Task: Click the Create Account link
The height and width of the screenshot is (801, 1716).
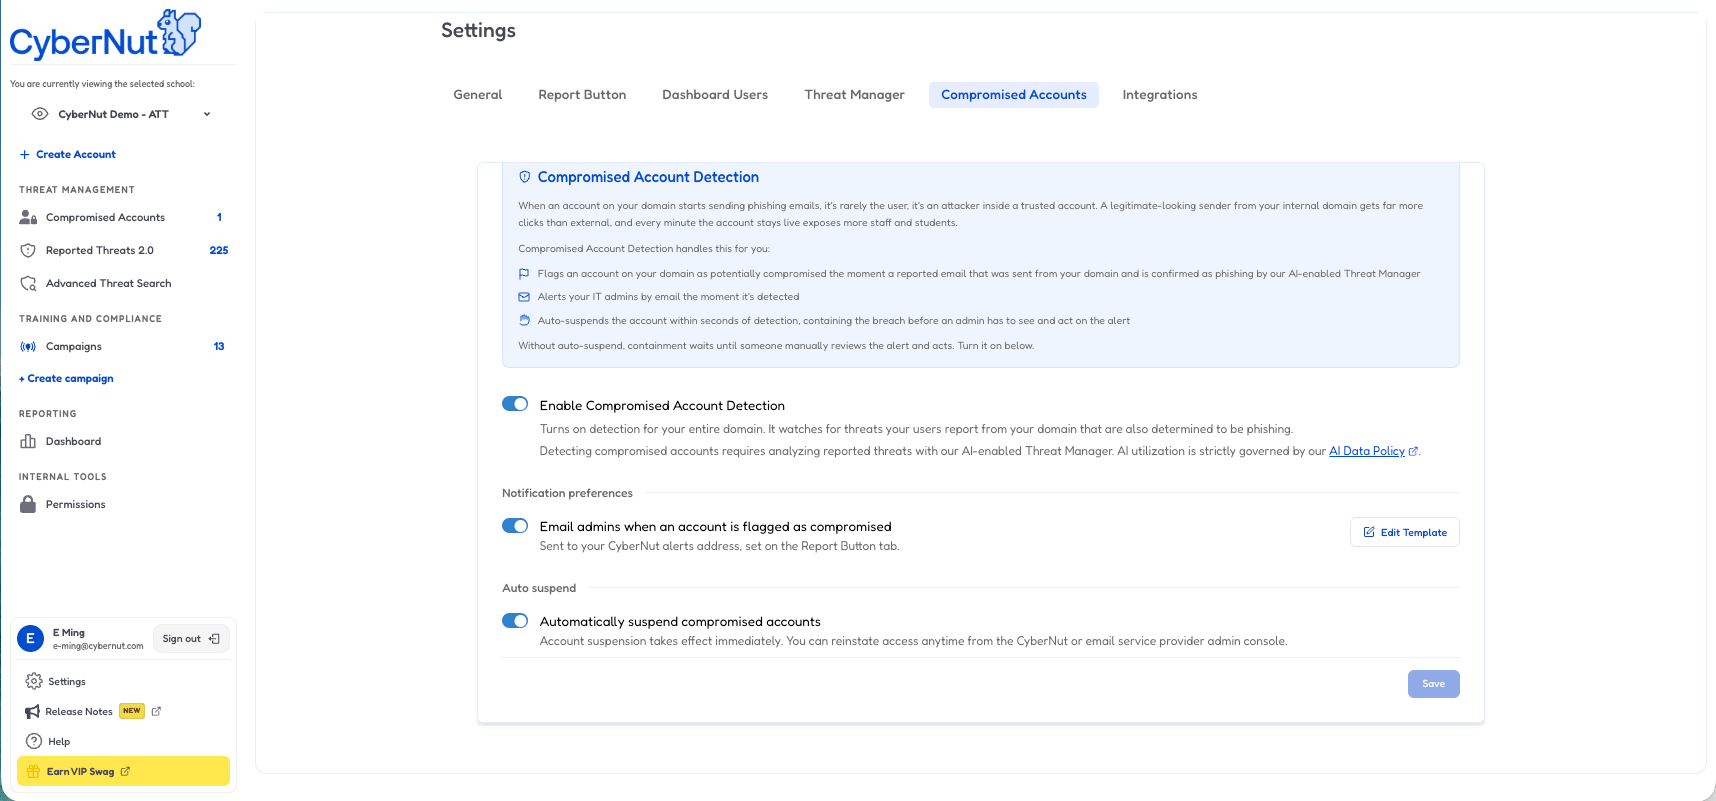Action: click(x=76, y=154)
